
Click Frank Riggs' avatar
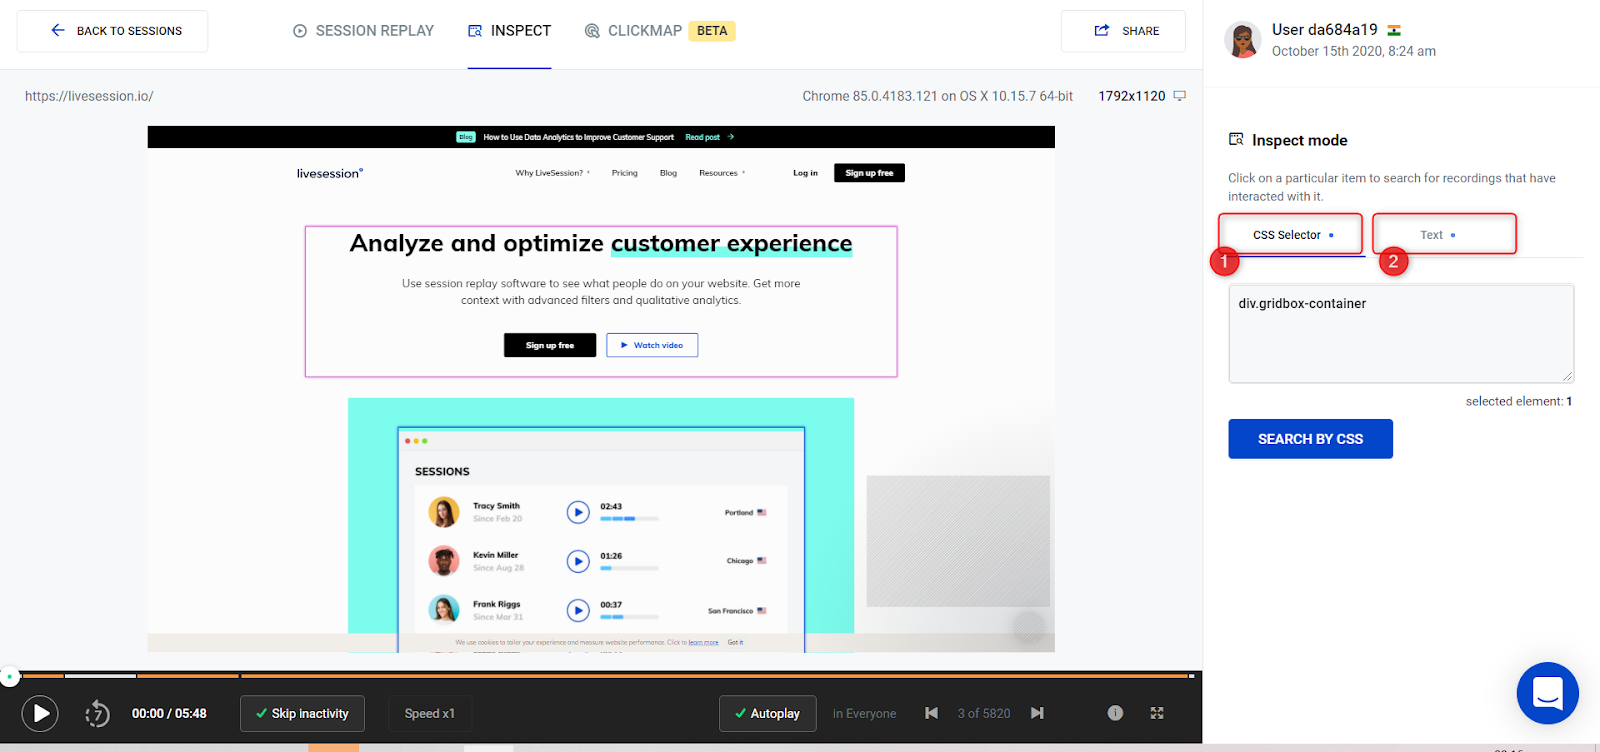[444, 609]
